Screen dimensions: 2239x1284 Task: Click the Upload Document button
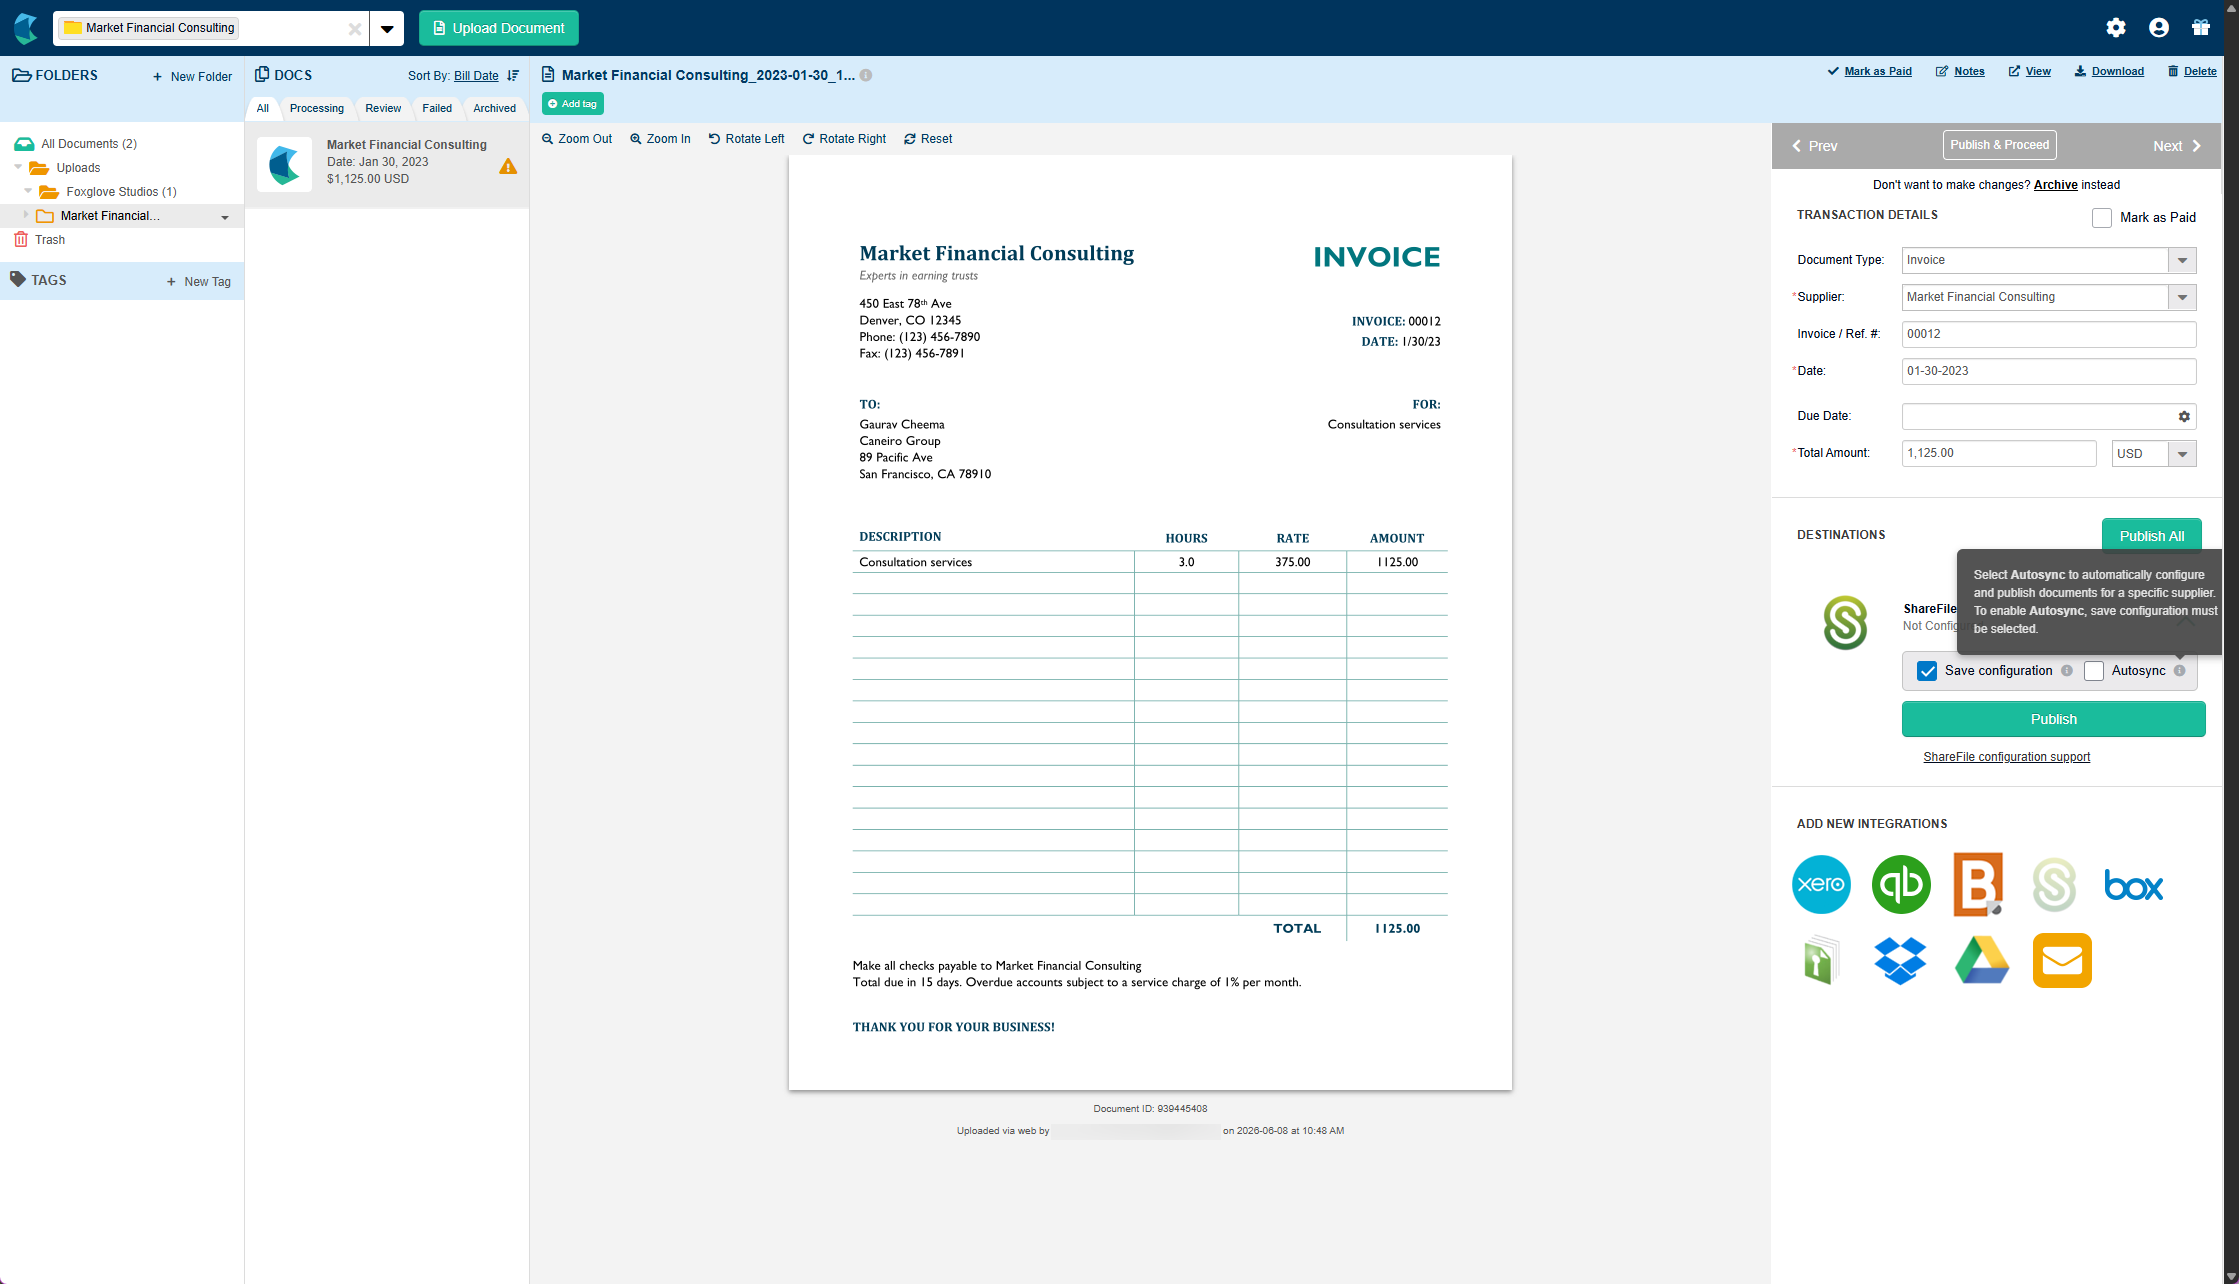499,28
